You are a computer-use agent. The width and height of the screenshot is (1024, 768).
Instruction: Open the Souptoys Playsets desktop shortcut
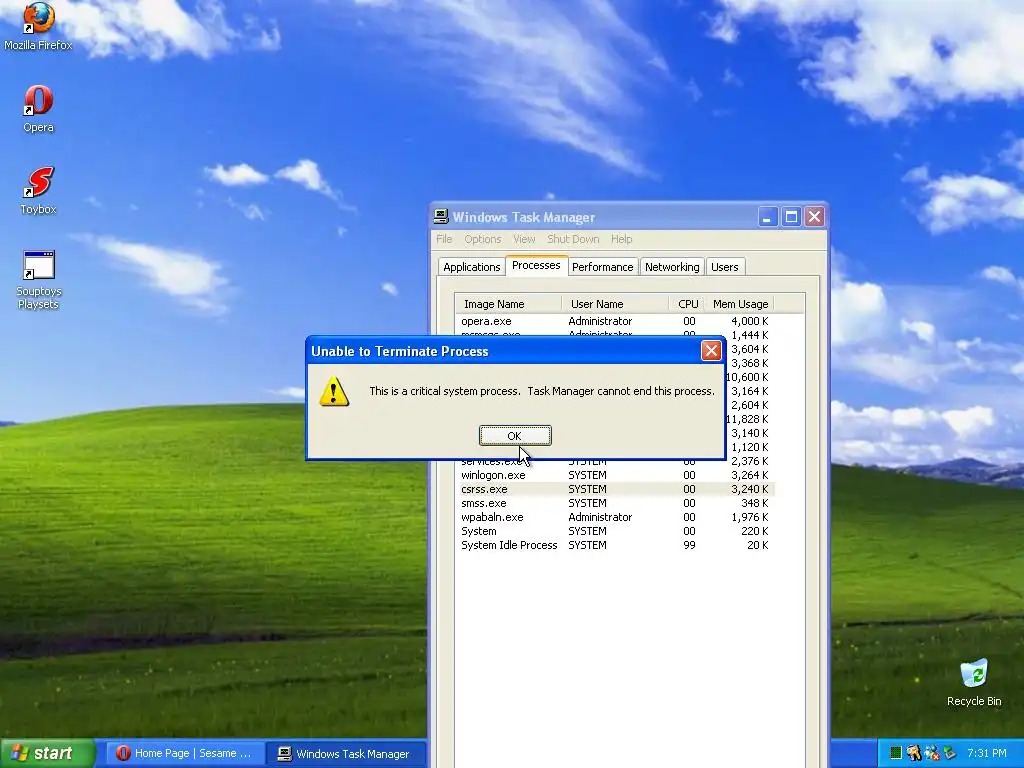click(x=38, y=280)
